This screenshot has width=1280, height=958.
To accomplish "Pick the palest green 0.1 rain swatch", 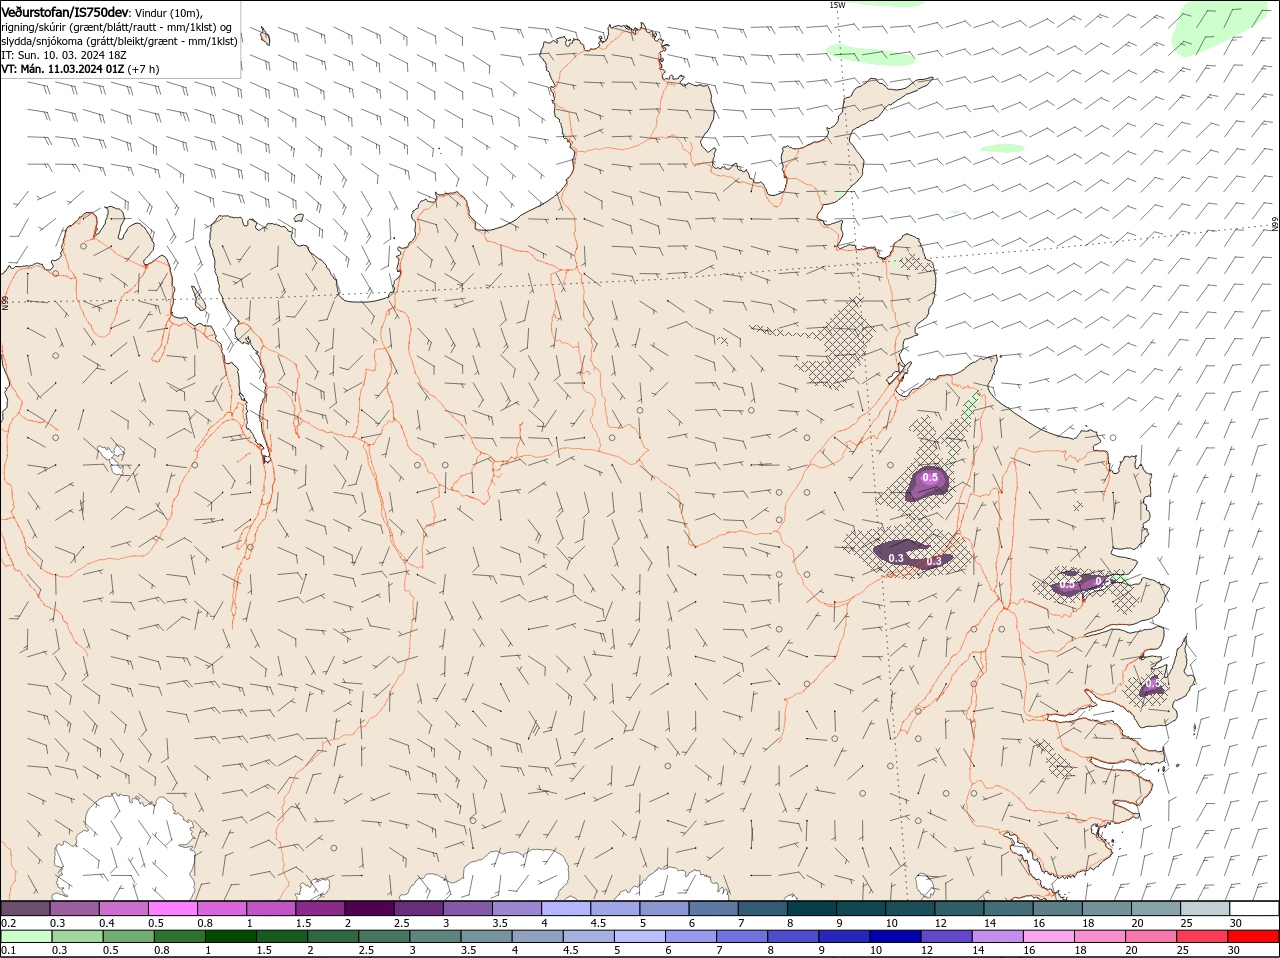I will point(27,937).
